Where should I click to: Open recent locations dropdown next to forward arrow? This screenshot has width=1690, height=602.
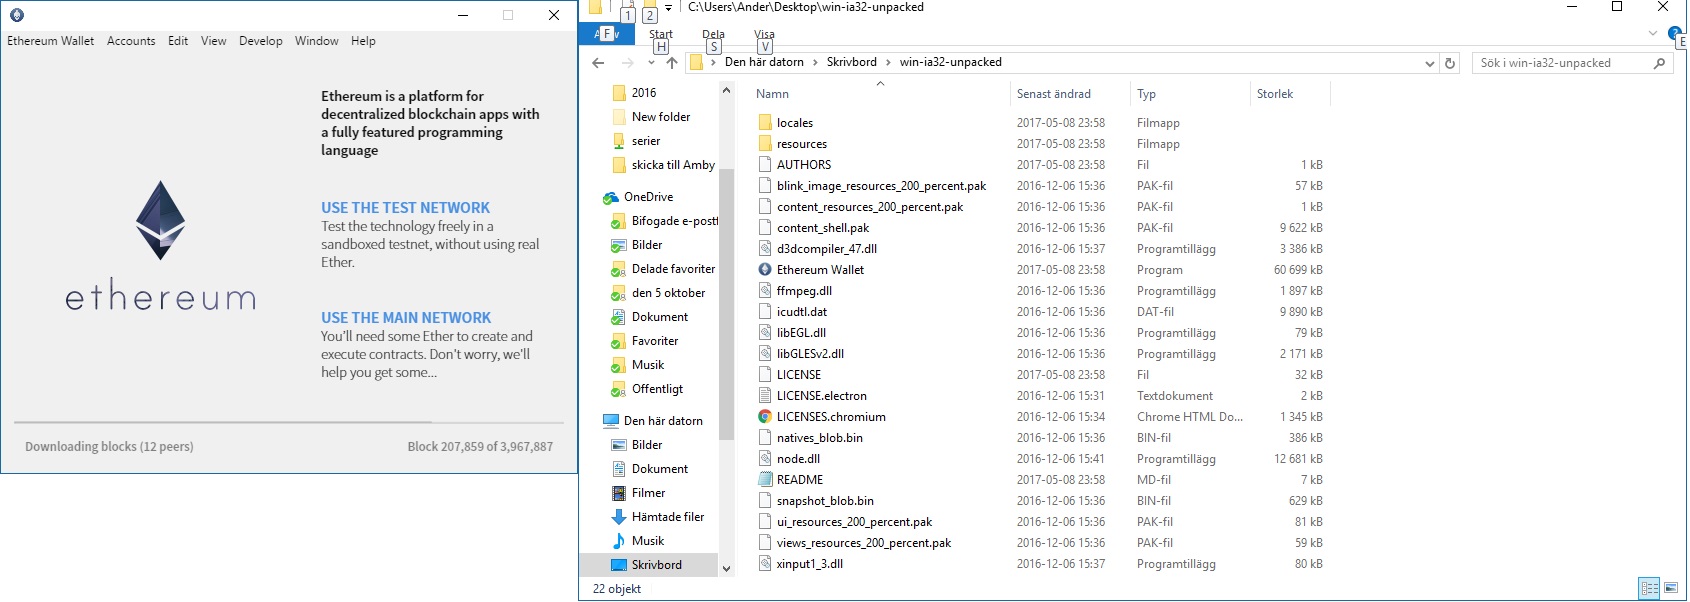[651, 63]
